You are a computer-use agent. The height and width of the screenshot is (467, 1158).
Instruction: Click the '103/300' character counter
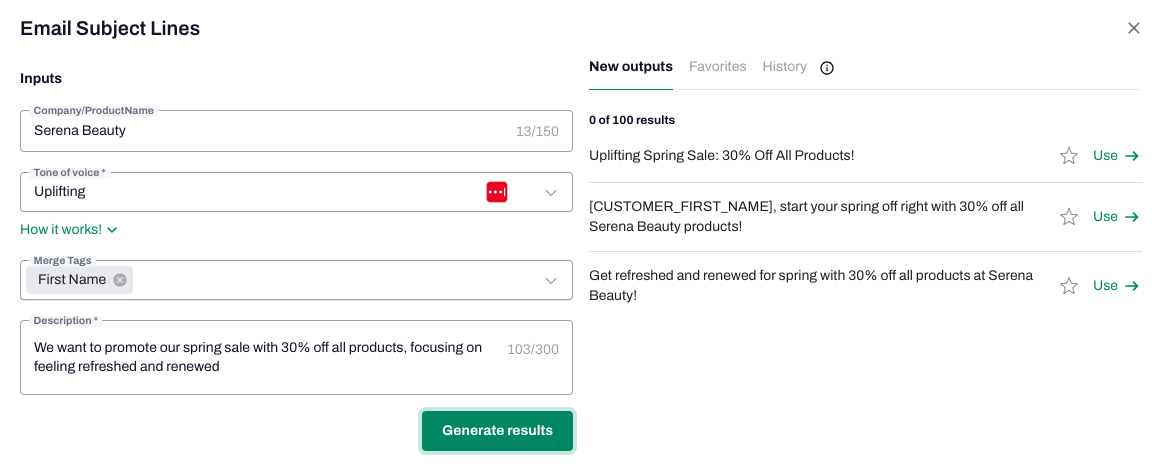(532, 350)
